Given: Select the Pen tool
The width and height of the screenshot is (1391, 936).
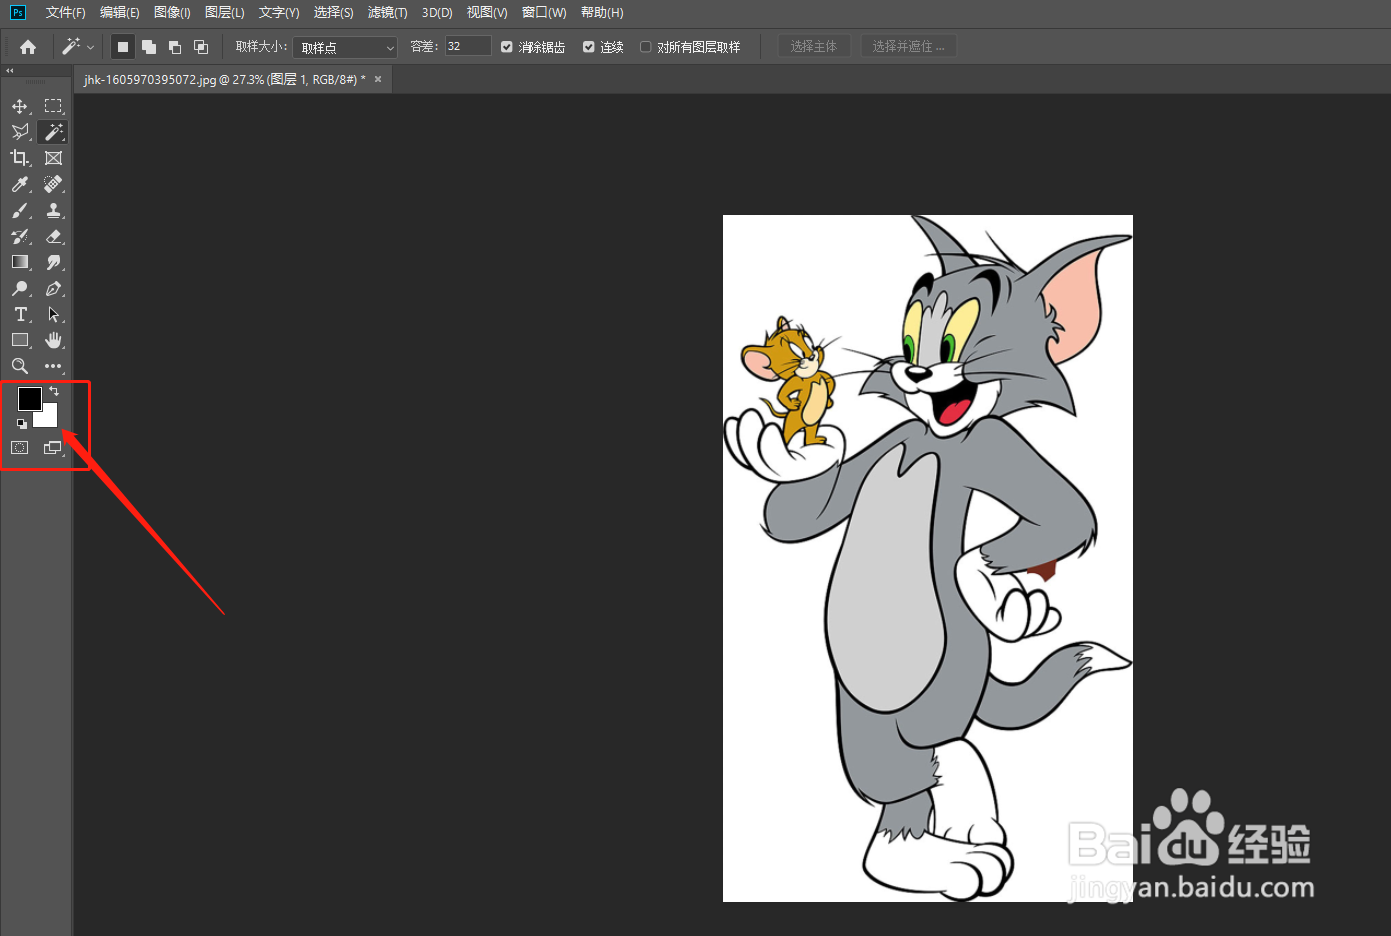Looking at the screenshot, I should click(54, 288).
